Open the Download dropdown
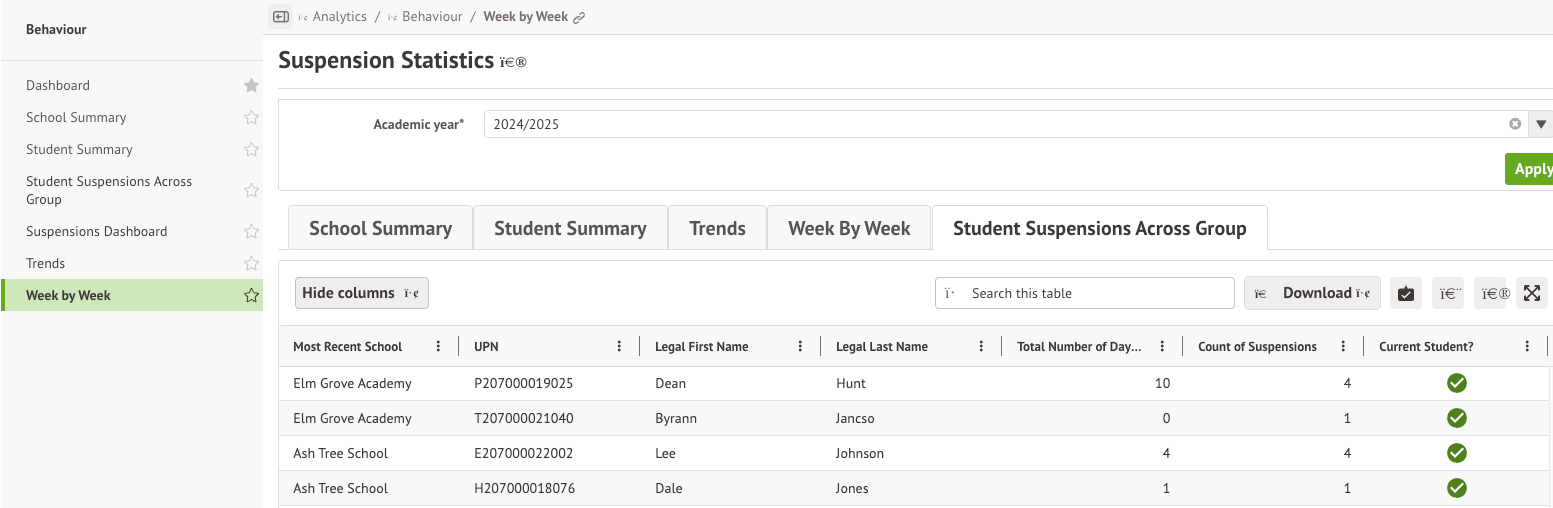 [1312, 293]
